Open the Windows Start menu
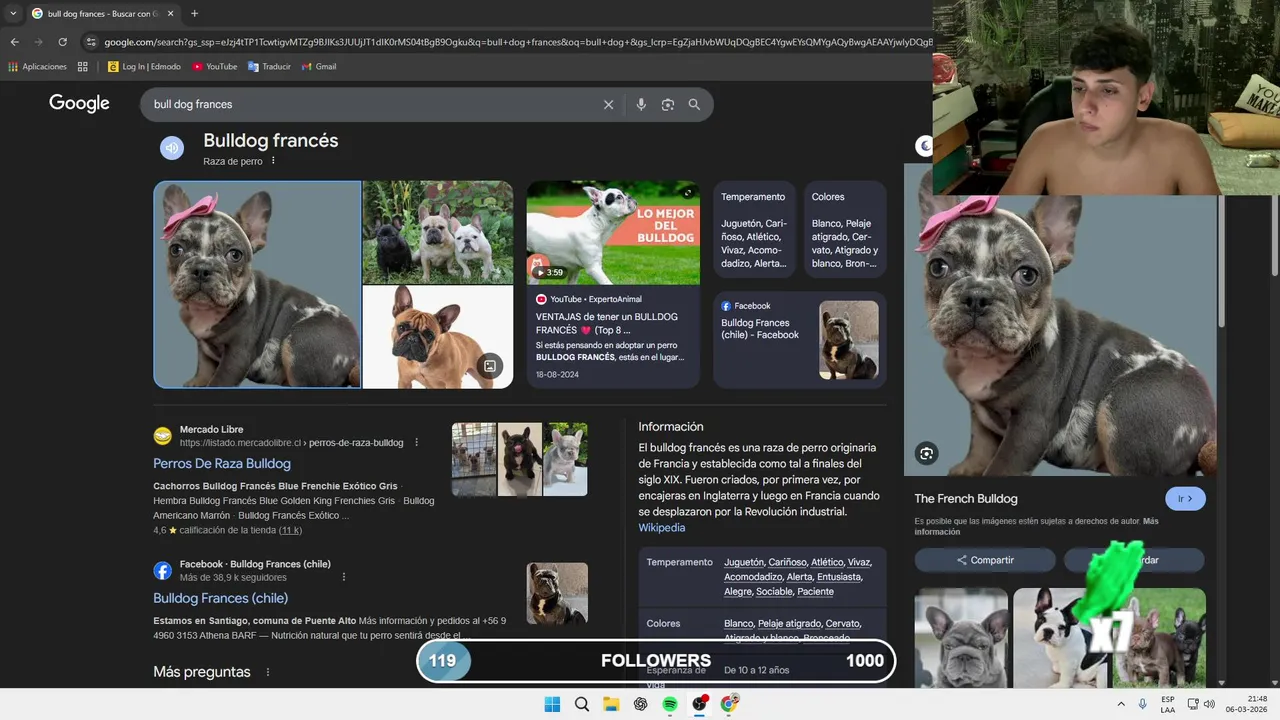The image size is (1280, 720). [x=552, y=704]
